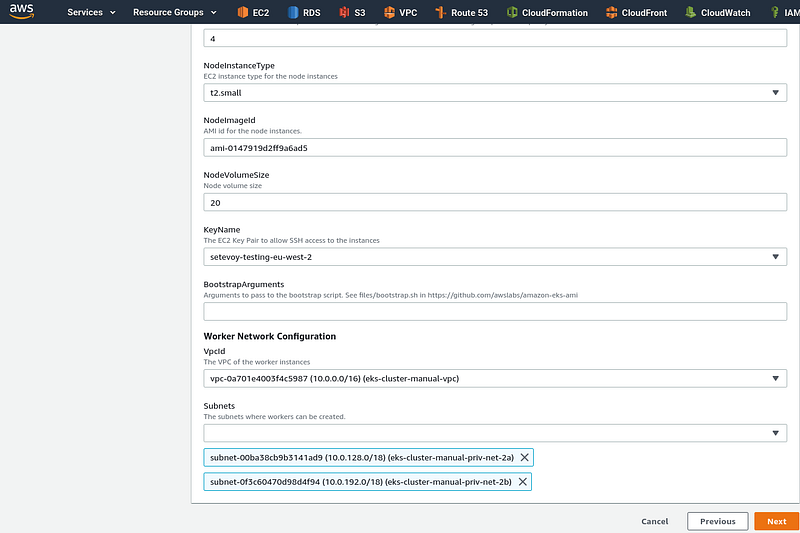Viewport: 800px width, 533px height.
Task: Open the Services menu
Action: (x=91, y=12)
